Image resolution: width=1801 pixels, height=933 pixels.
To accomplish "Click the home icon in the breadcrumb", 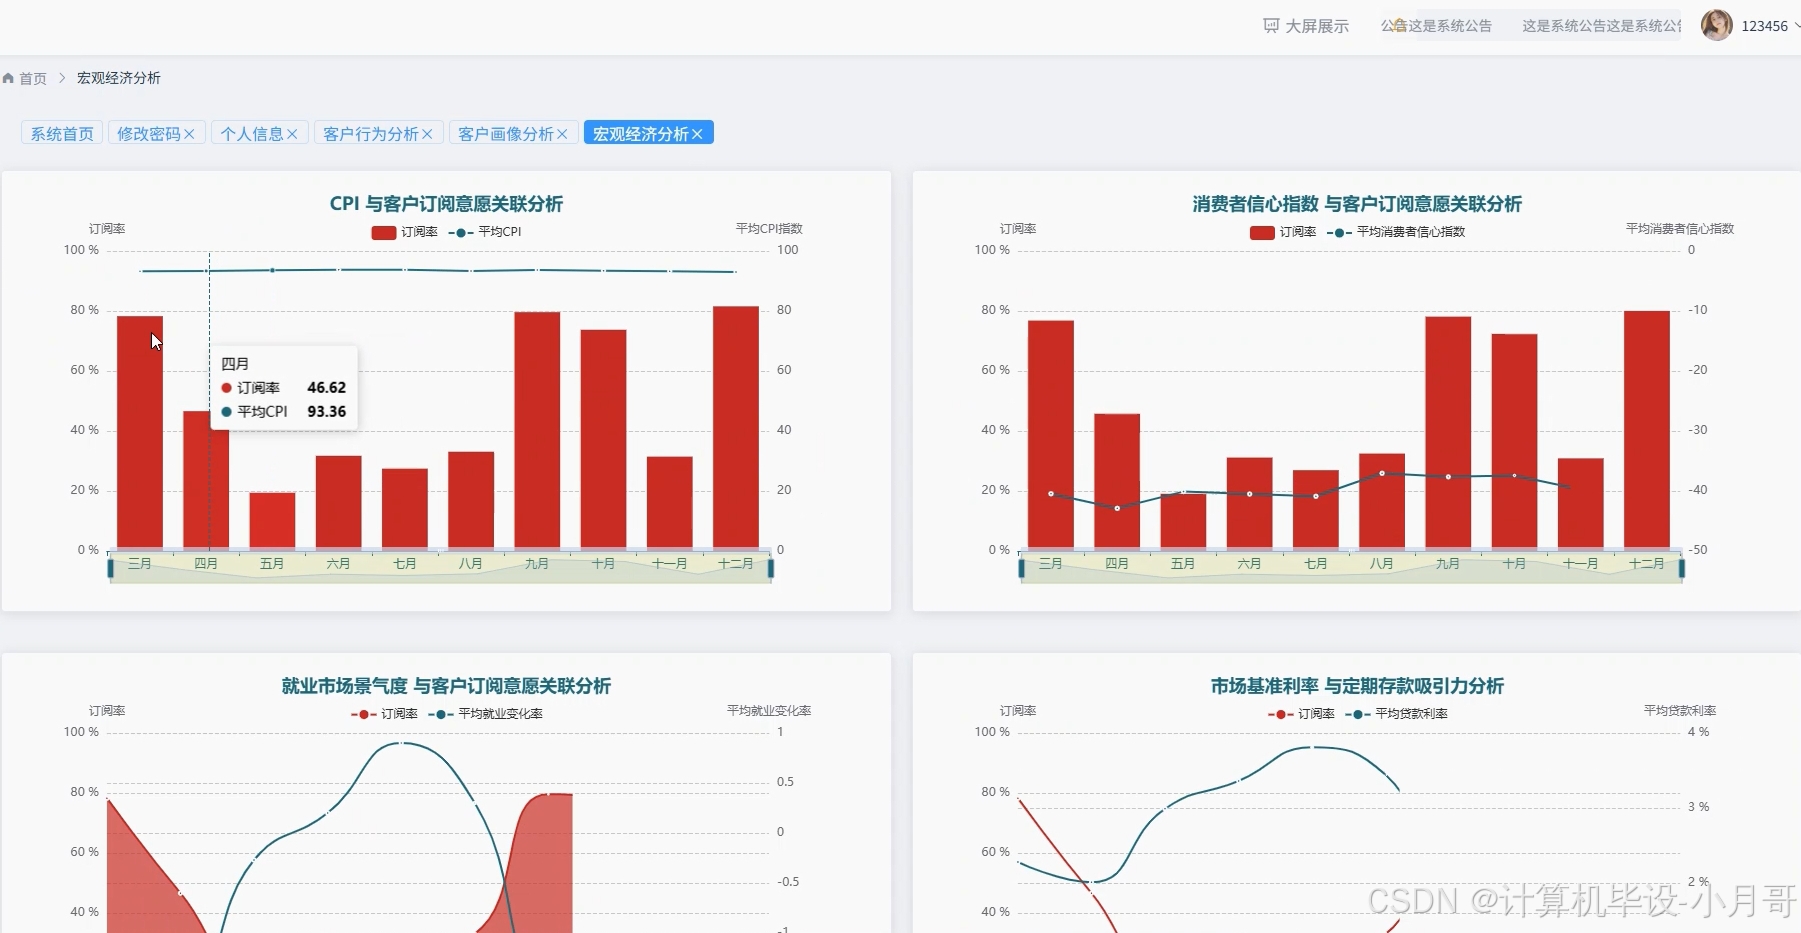I will pos(8,78).
